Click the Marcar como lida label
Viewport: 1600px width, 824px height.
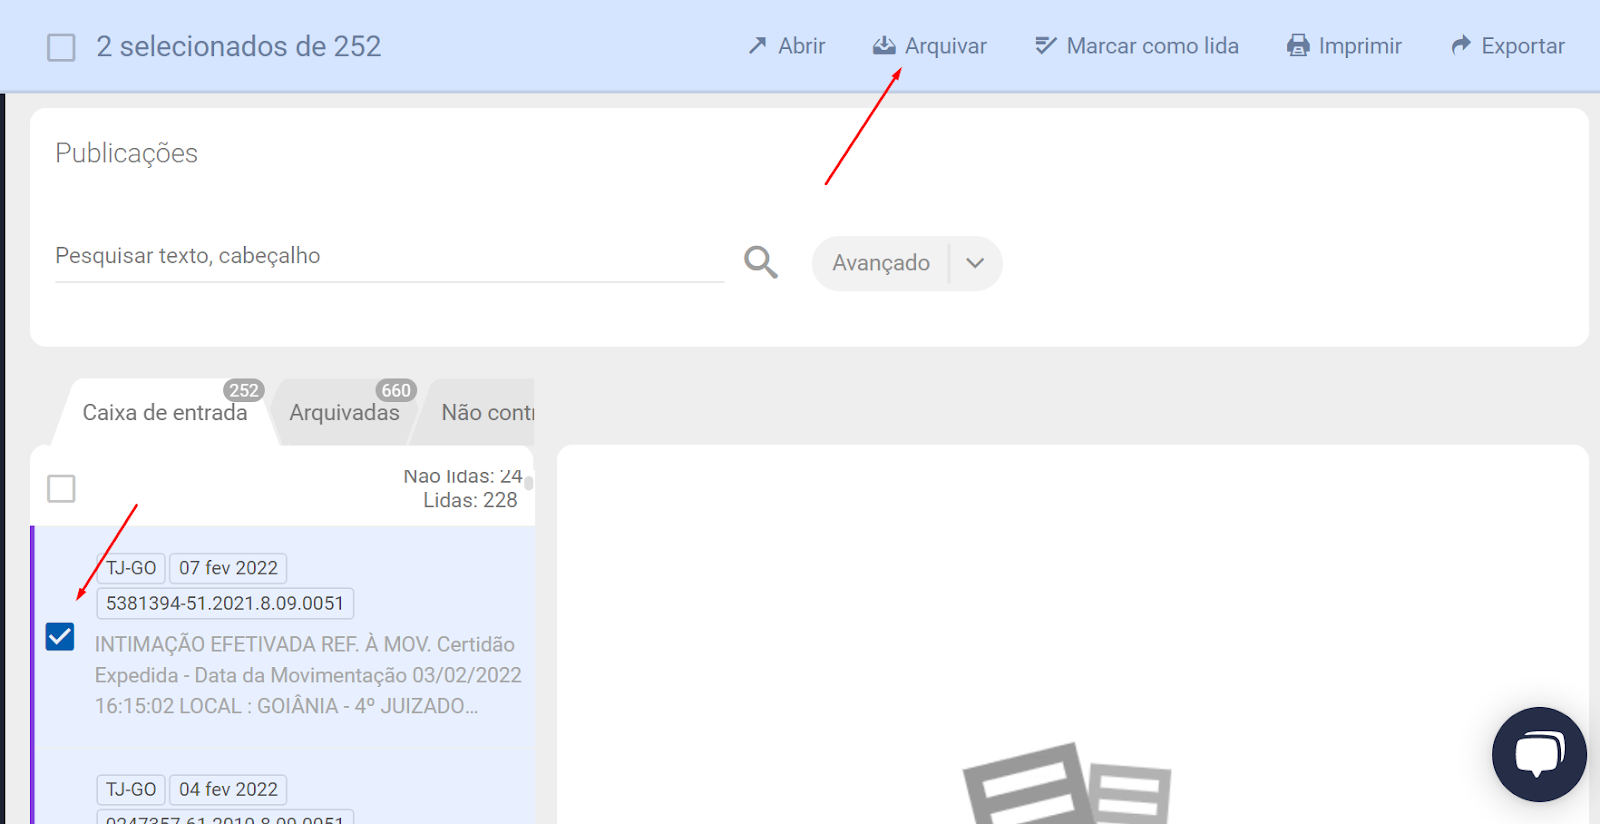(1152, 46)
